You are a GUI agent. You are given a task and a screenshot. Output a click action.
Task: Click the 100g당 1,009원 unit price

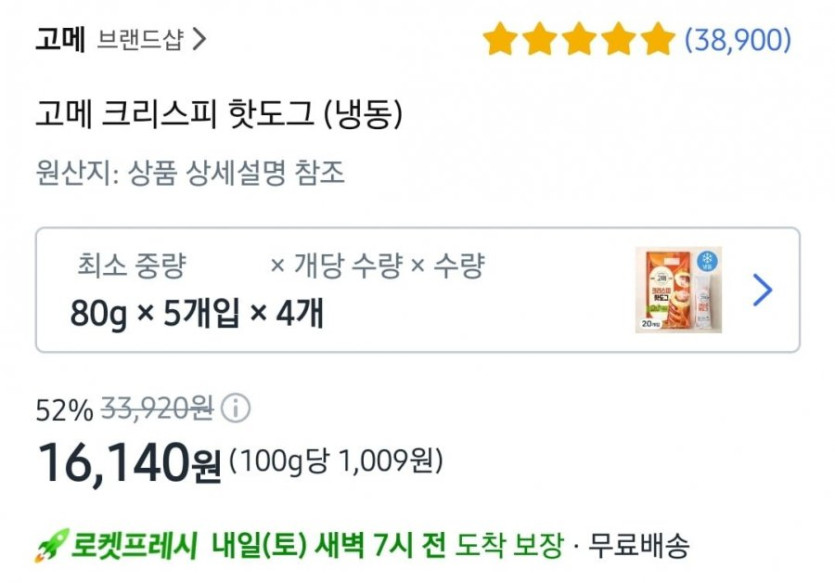coord(335,462)
